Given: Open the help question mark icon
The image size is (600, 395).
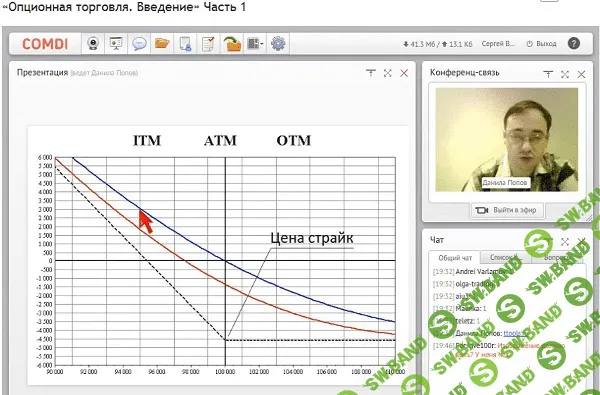Looking at the screenshot, I should point(574,43).
